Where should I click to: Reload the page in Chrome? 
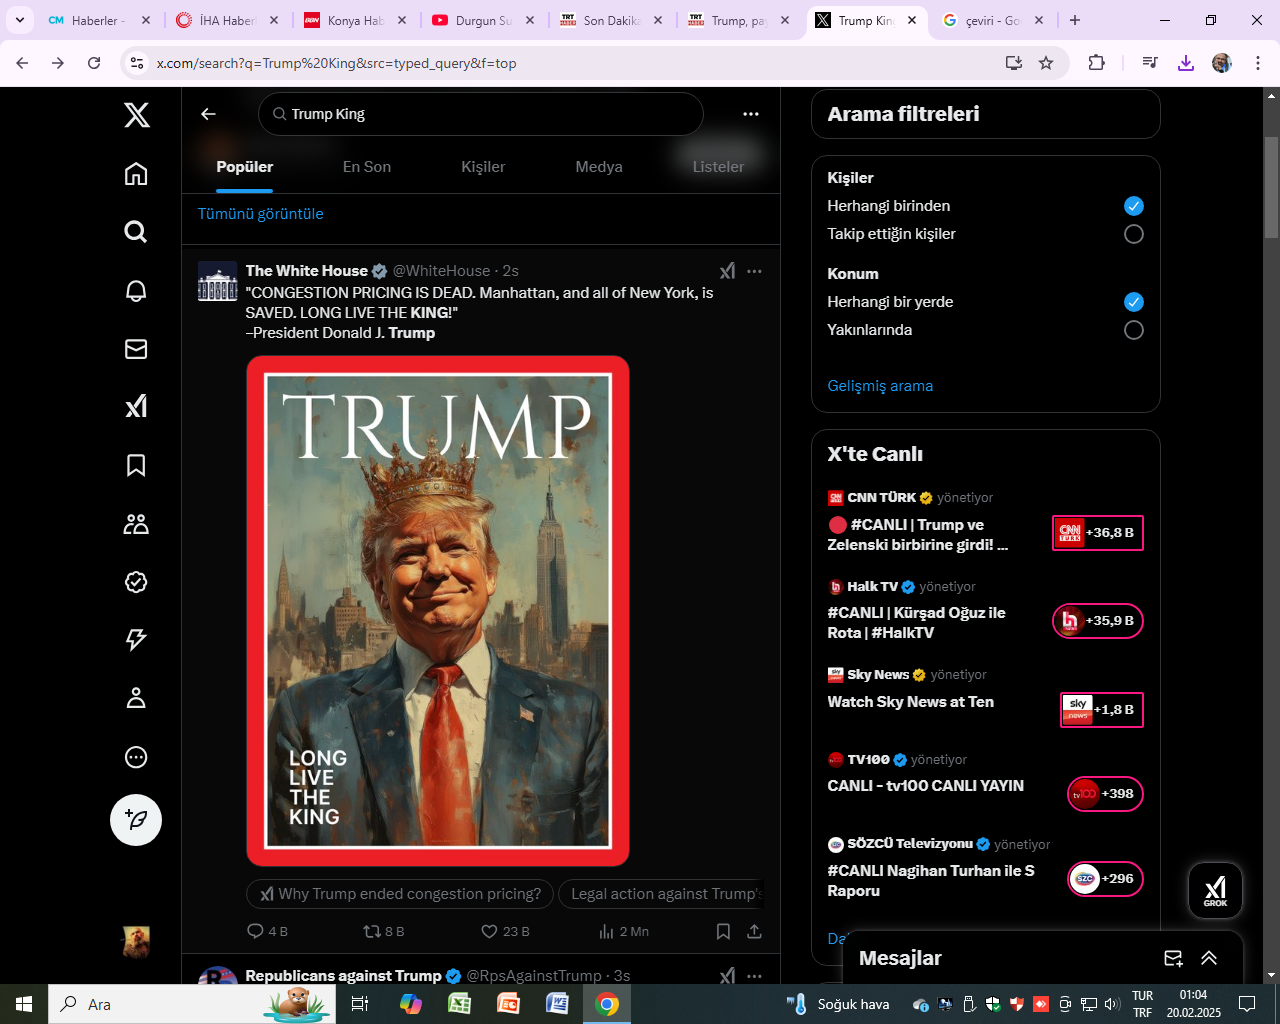pos(94,63)
